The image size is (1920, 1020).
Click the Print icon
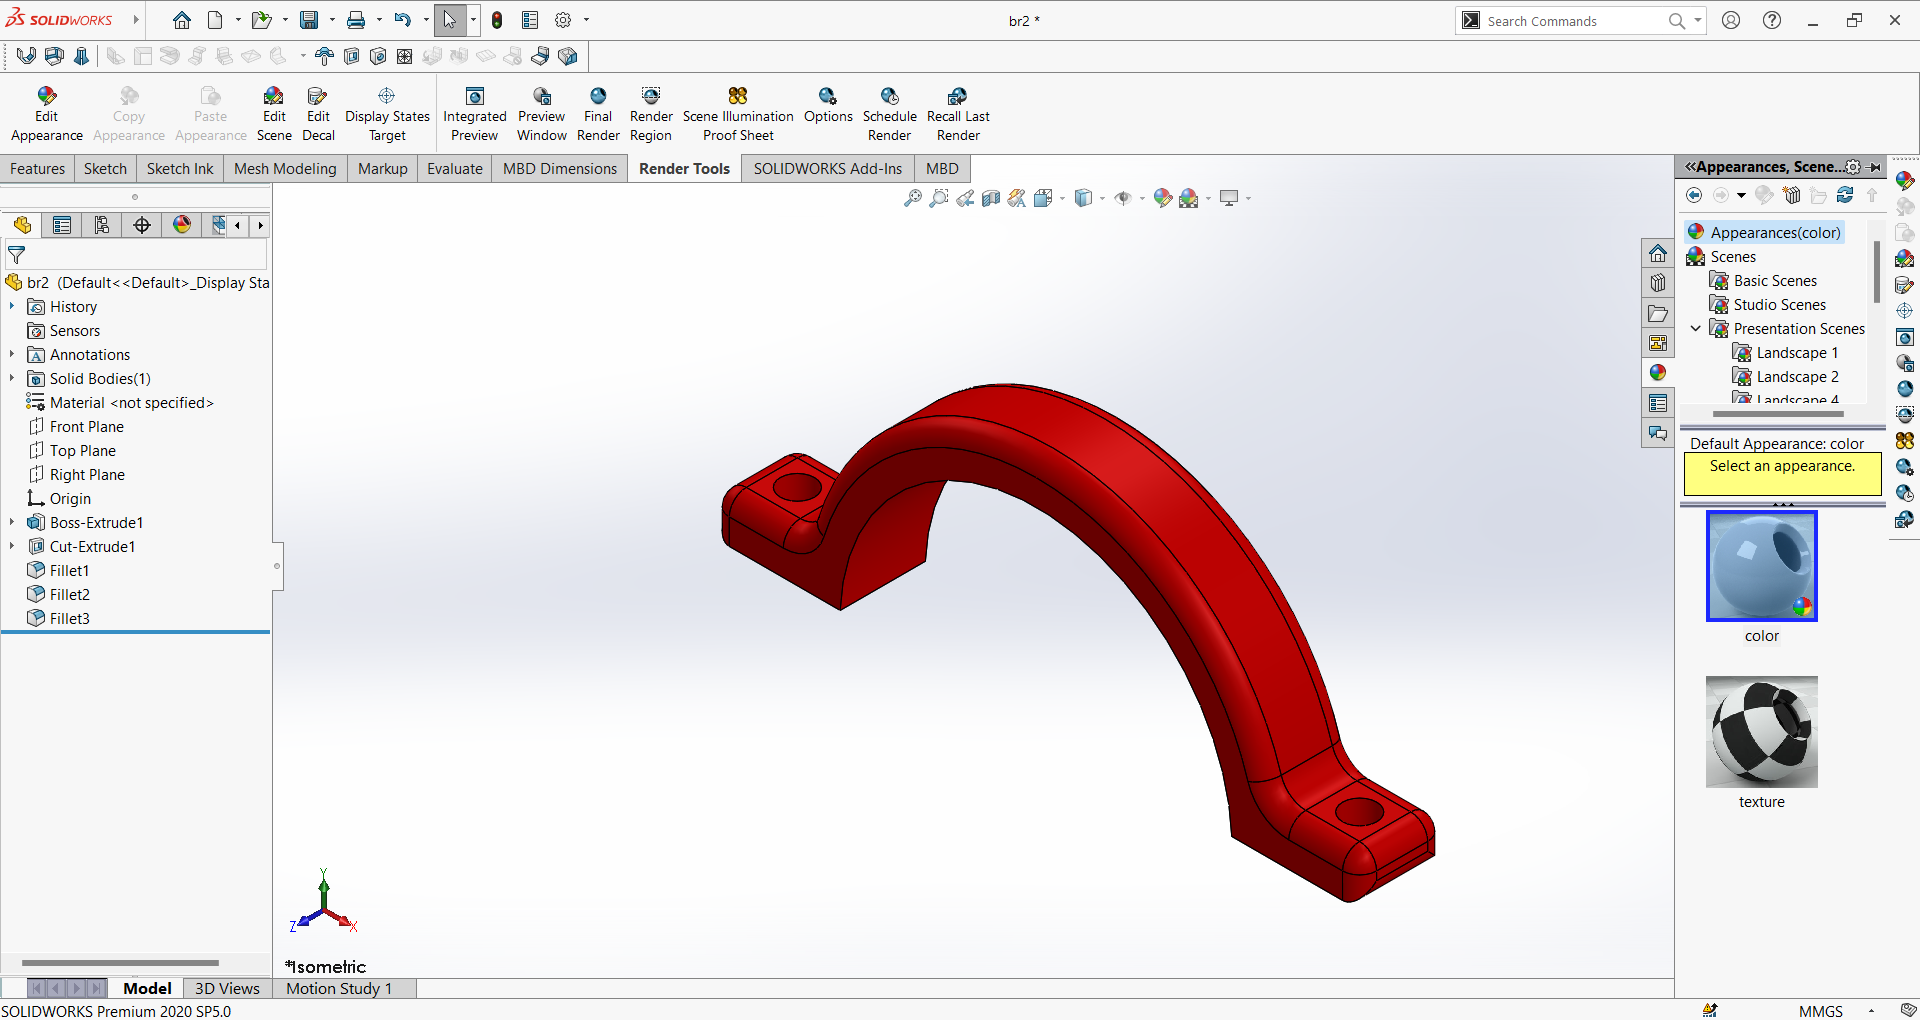(x=356, y=20)
